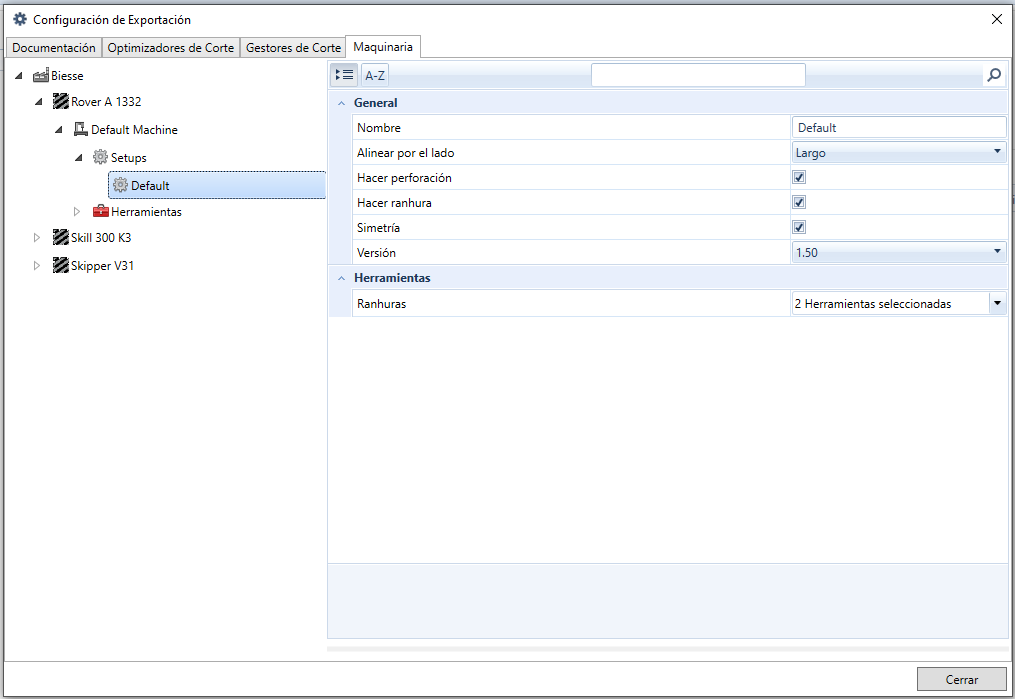Click the magnifier search icon
Image resolution: width=1015 pixels, height=699 pixels.
pyautogui.click(x=994, y=75)
